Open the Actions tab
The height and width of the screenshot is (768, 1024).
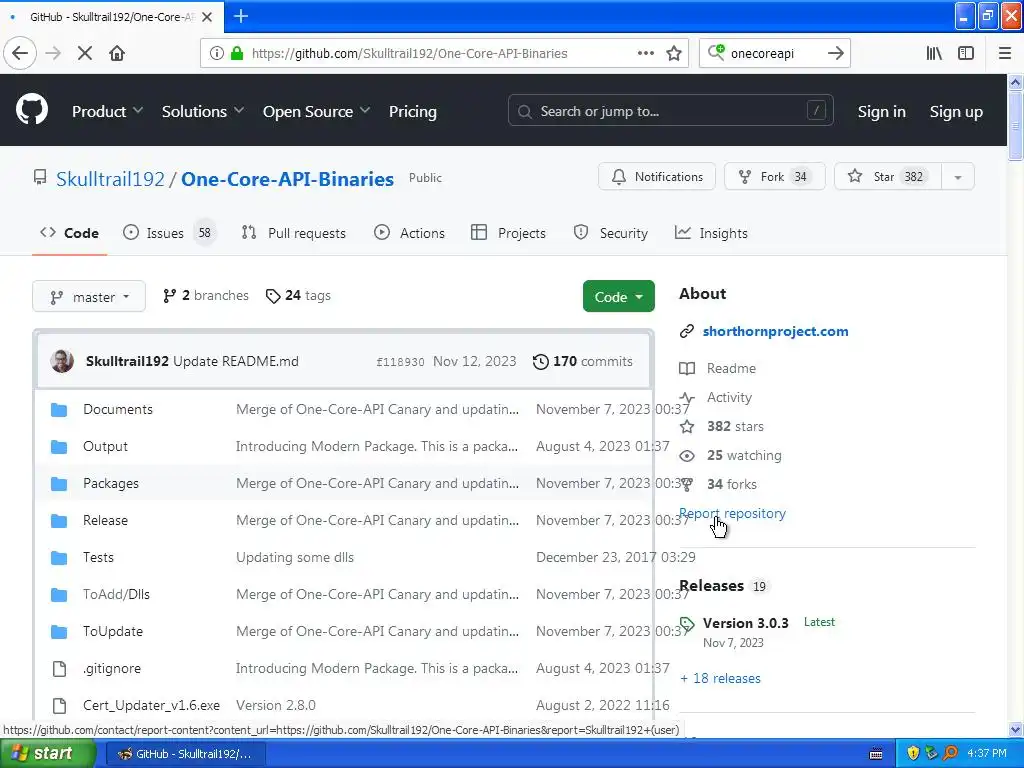[x=409, y=233]
